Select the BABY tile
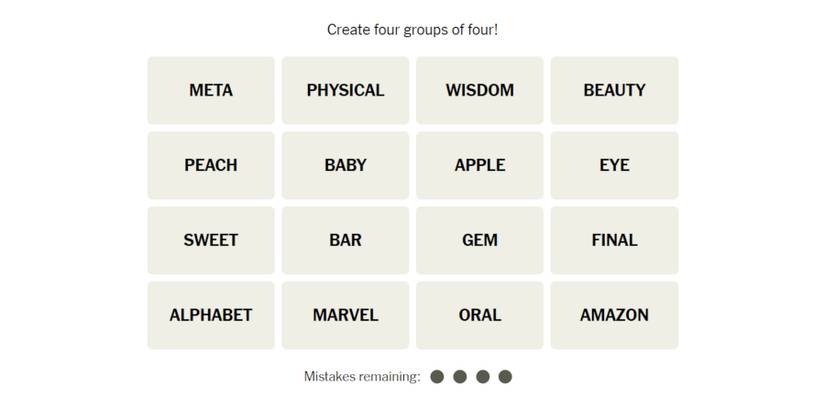 (345, 165)
